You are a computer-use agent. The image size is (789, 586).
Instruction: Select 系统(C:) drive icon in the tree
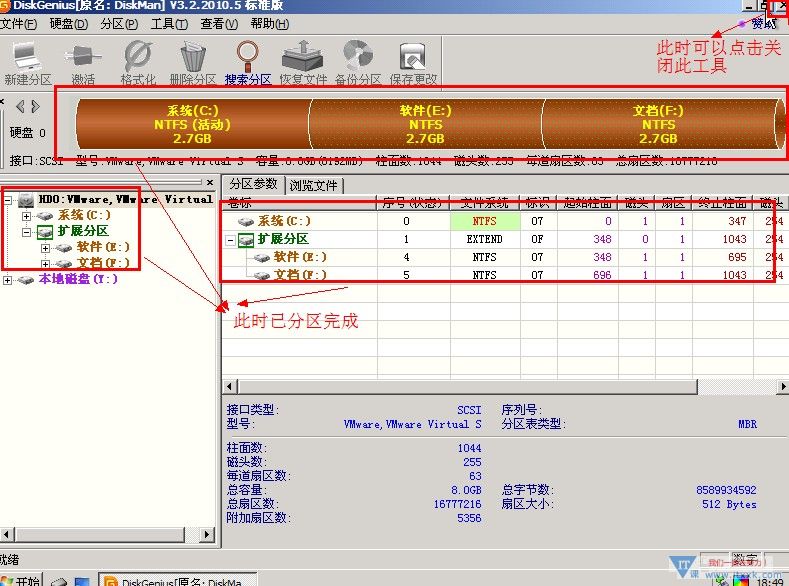(x=45, y=216)
